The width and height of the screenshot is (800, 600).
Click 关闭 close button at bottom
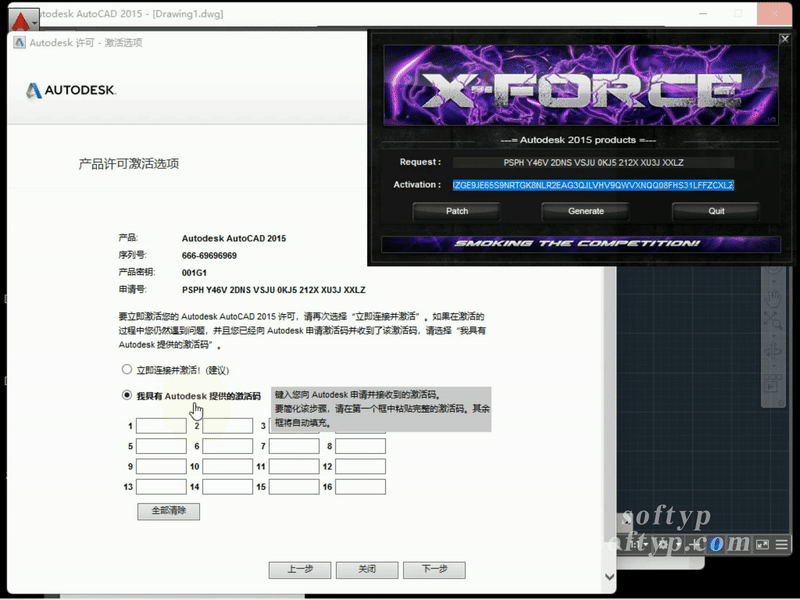pos(367,569)
